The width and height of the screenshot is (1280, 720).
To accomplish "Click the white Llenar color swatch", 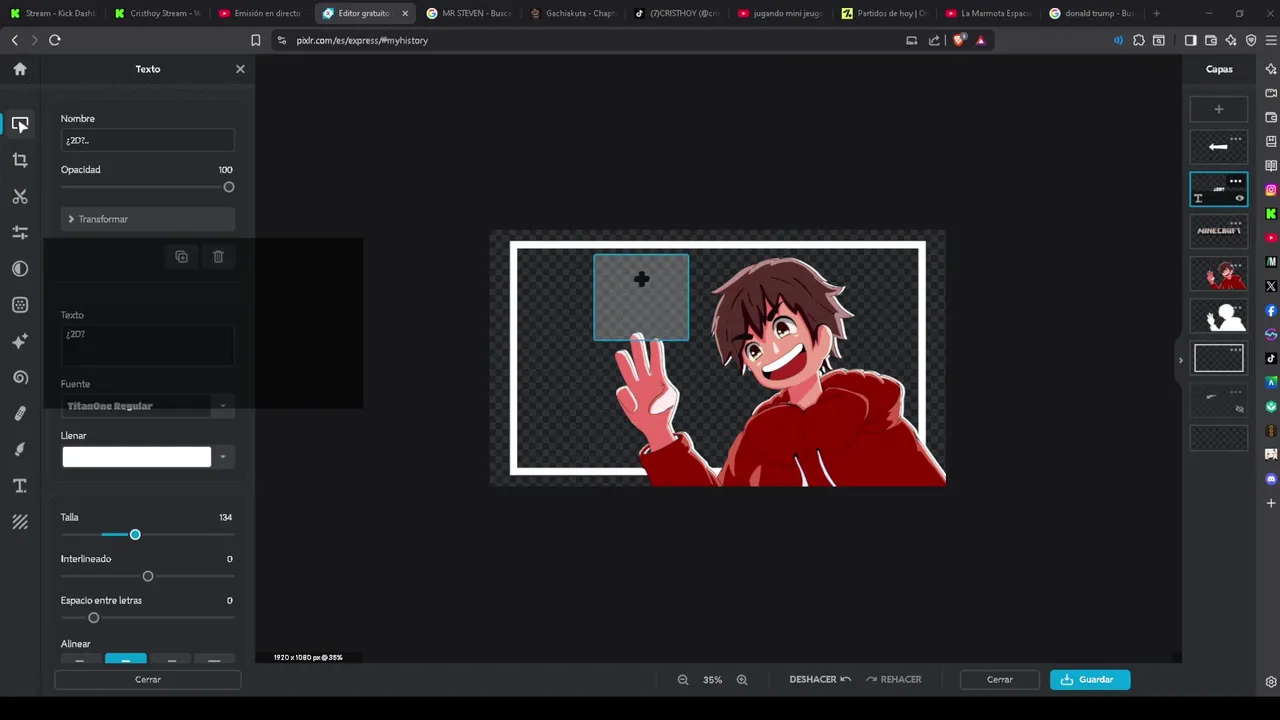I will click(137, 457).
